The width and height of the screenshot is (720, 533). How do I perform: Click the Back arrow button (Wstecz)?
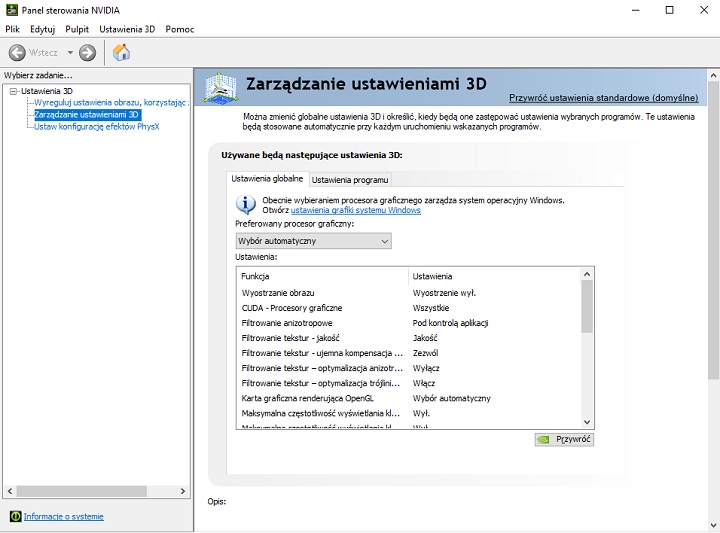pyautogui.click(x=18, y=52)
